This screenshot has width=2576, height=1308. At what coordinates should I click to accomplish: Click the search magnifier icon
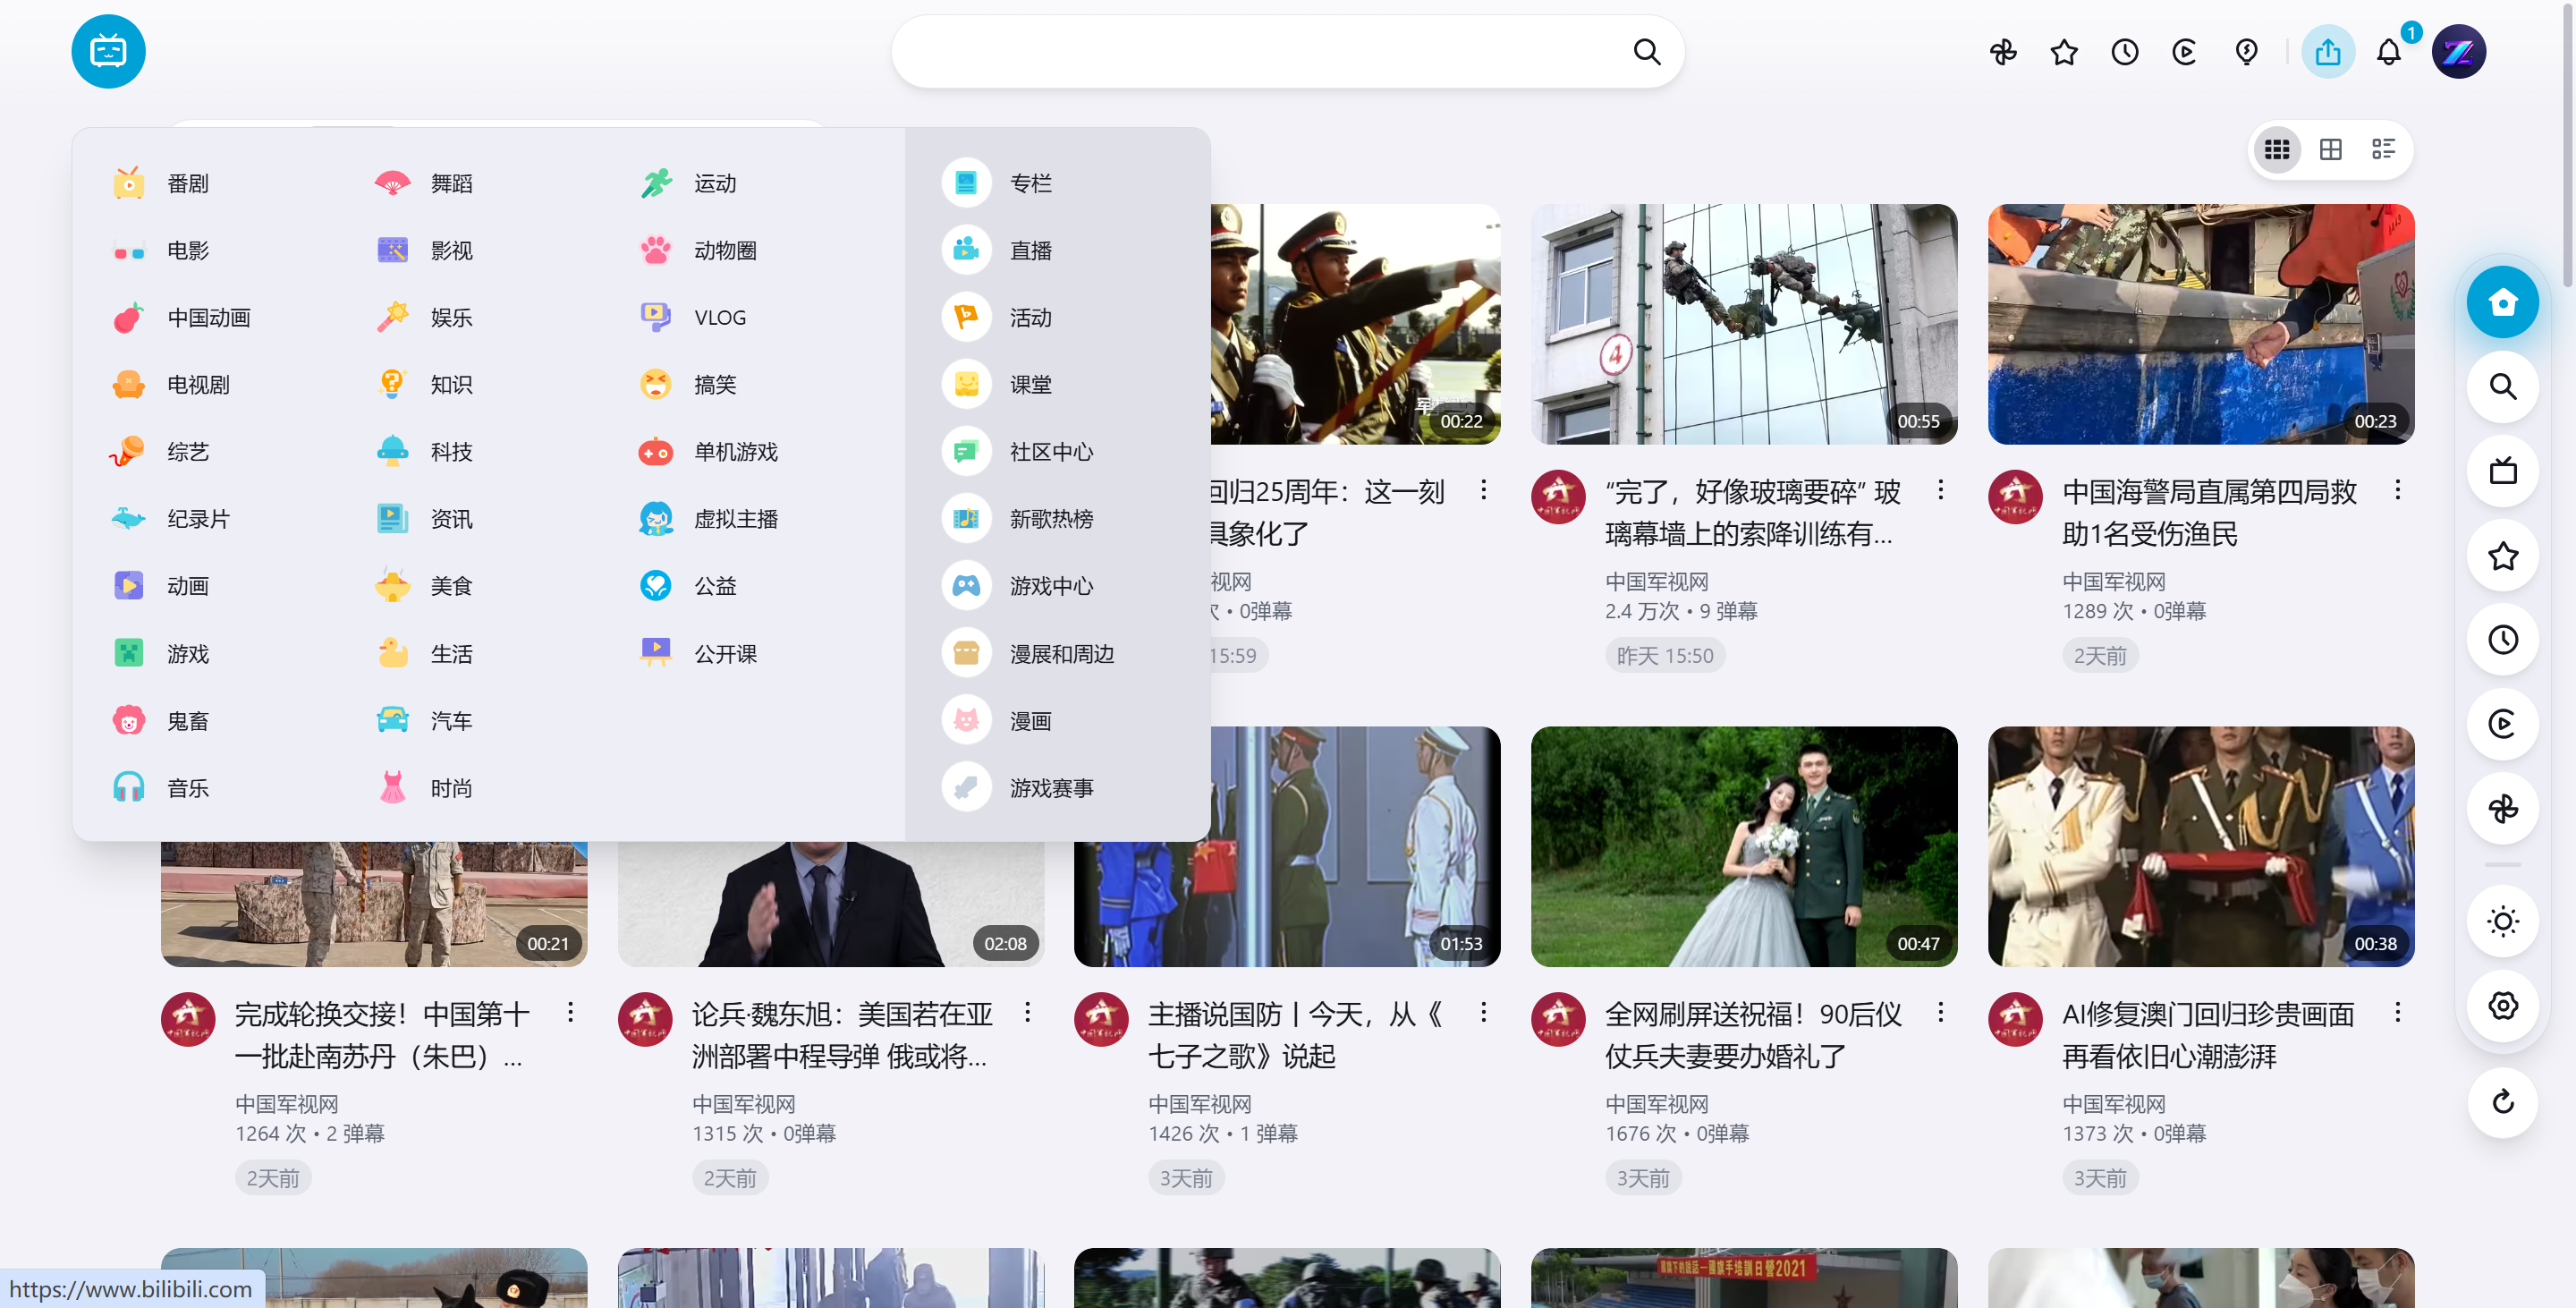tap(1646, 50)
